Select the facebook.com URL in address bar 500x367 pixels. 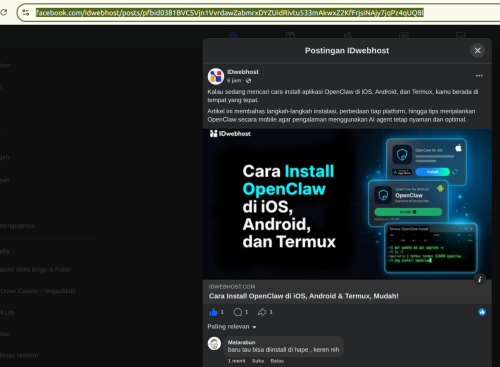(x=230, y=13)
